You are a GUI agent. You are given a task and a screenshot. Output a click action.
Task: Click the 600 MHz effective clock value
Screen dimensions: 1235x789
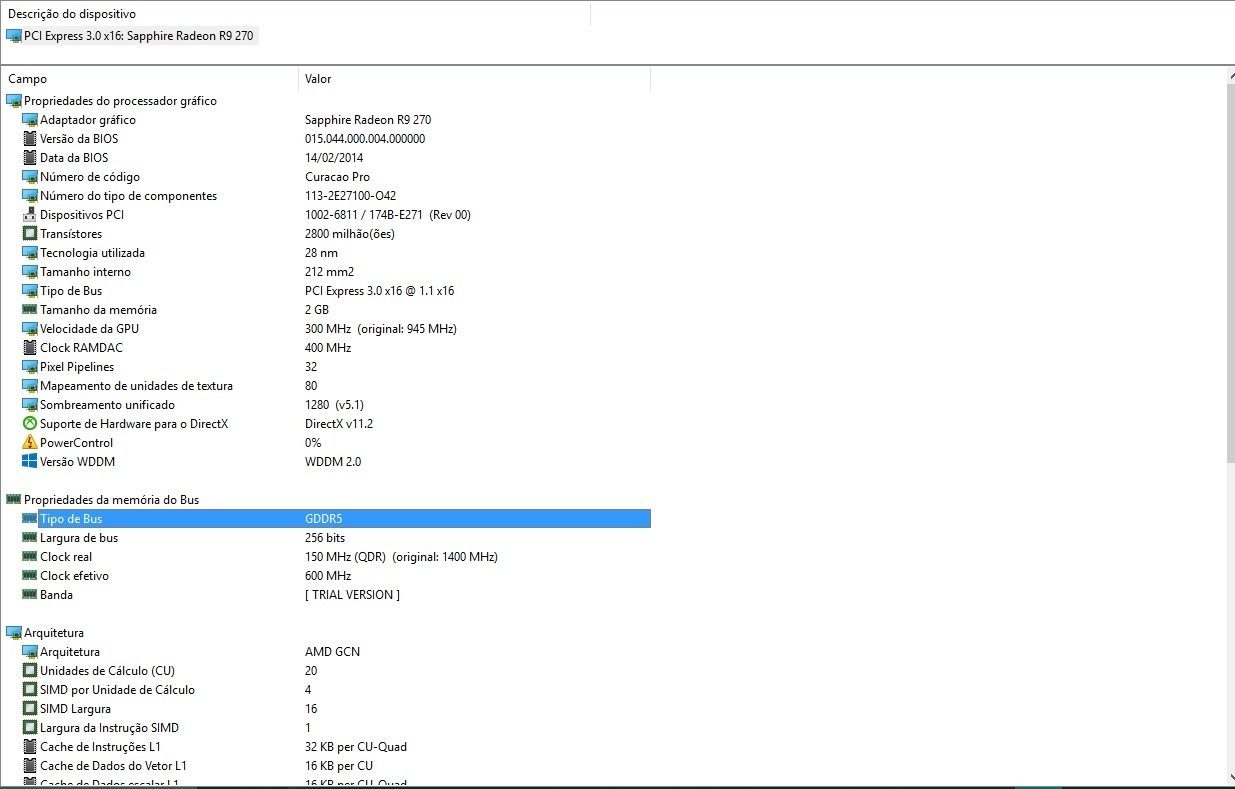(328, 576)
